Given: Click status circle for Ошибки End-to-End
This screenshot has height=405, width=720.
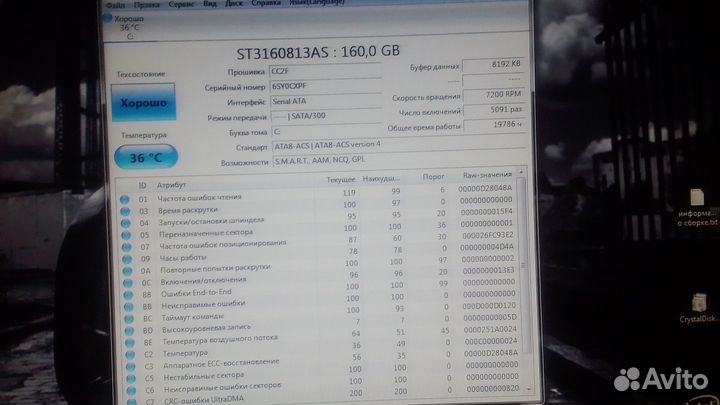Looking at the screenshot, I should point(128,295).
